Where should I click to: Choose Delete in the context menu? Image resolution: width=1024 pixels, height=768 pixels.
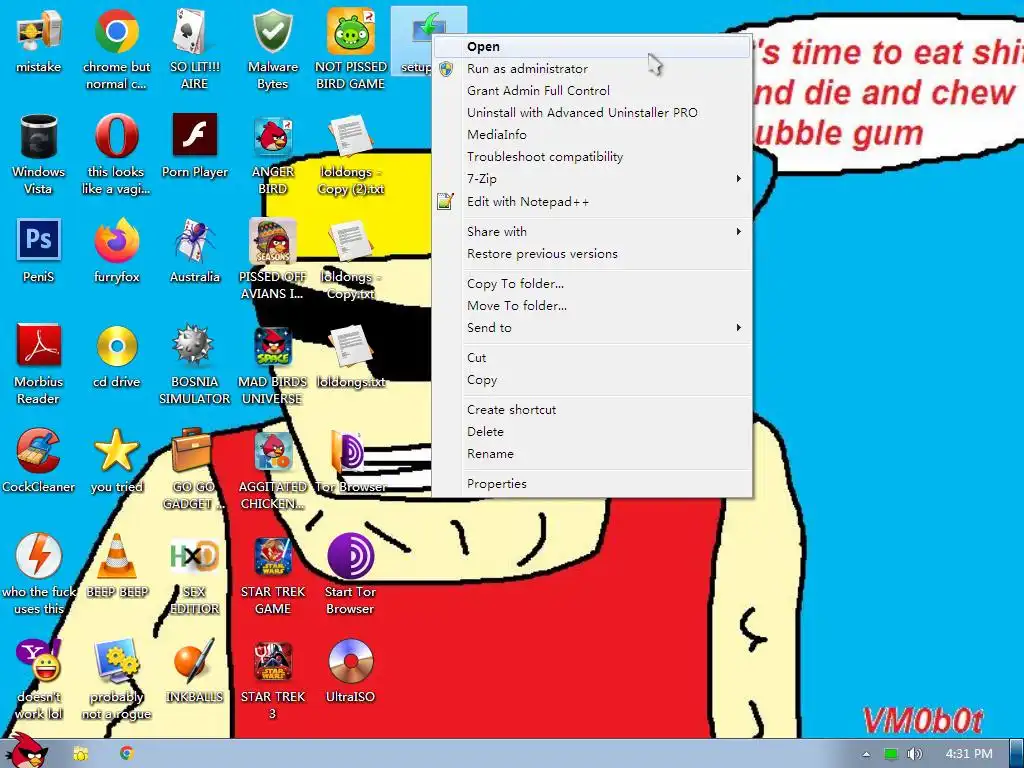click(592, 432)
